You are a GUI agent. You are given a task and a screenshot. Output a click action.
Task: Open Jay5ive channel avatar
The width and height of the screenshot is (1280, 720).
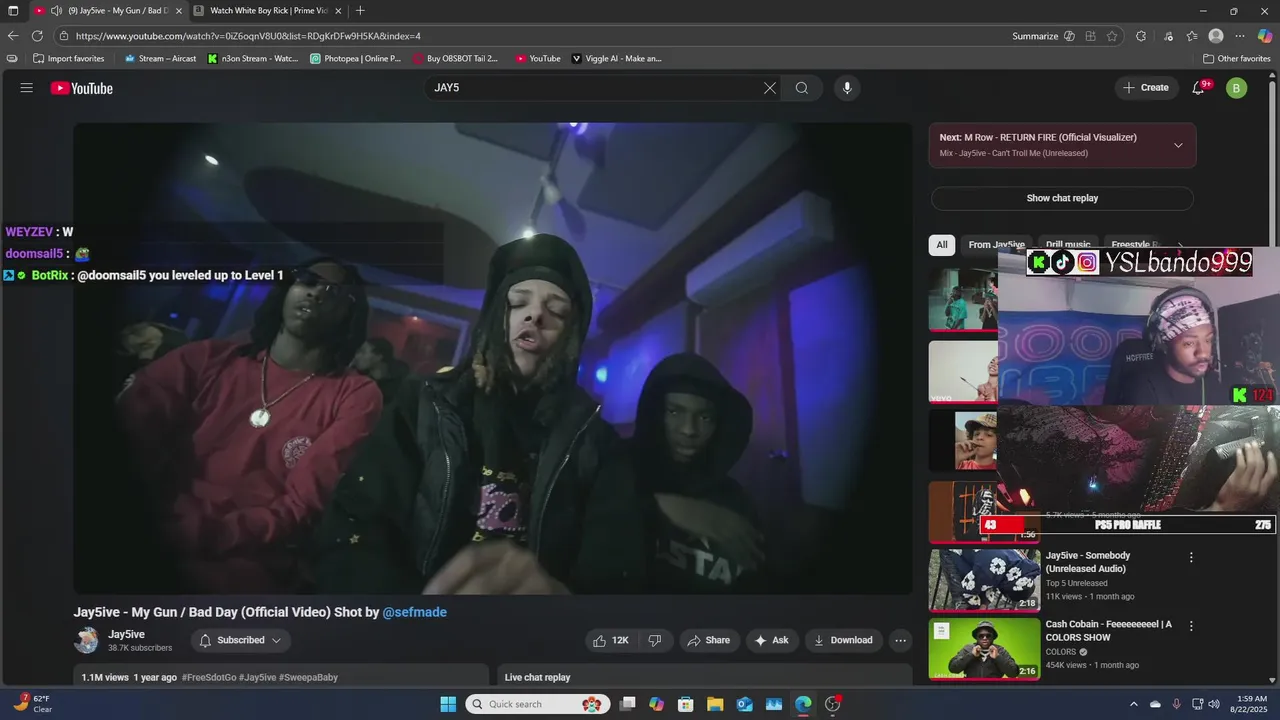point(87,640)
